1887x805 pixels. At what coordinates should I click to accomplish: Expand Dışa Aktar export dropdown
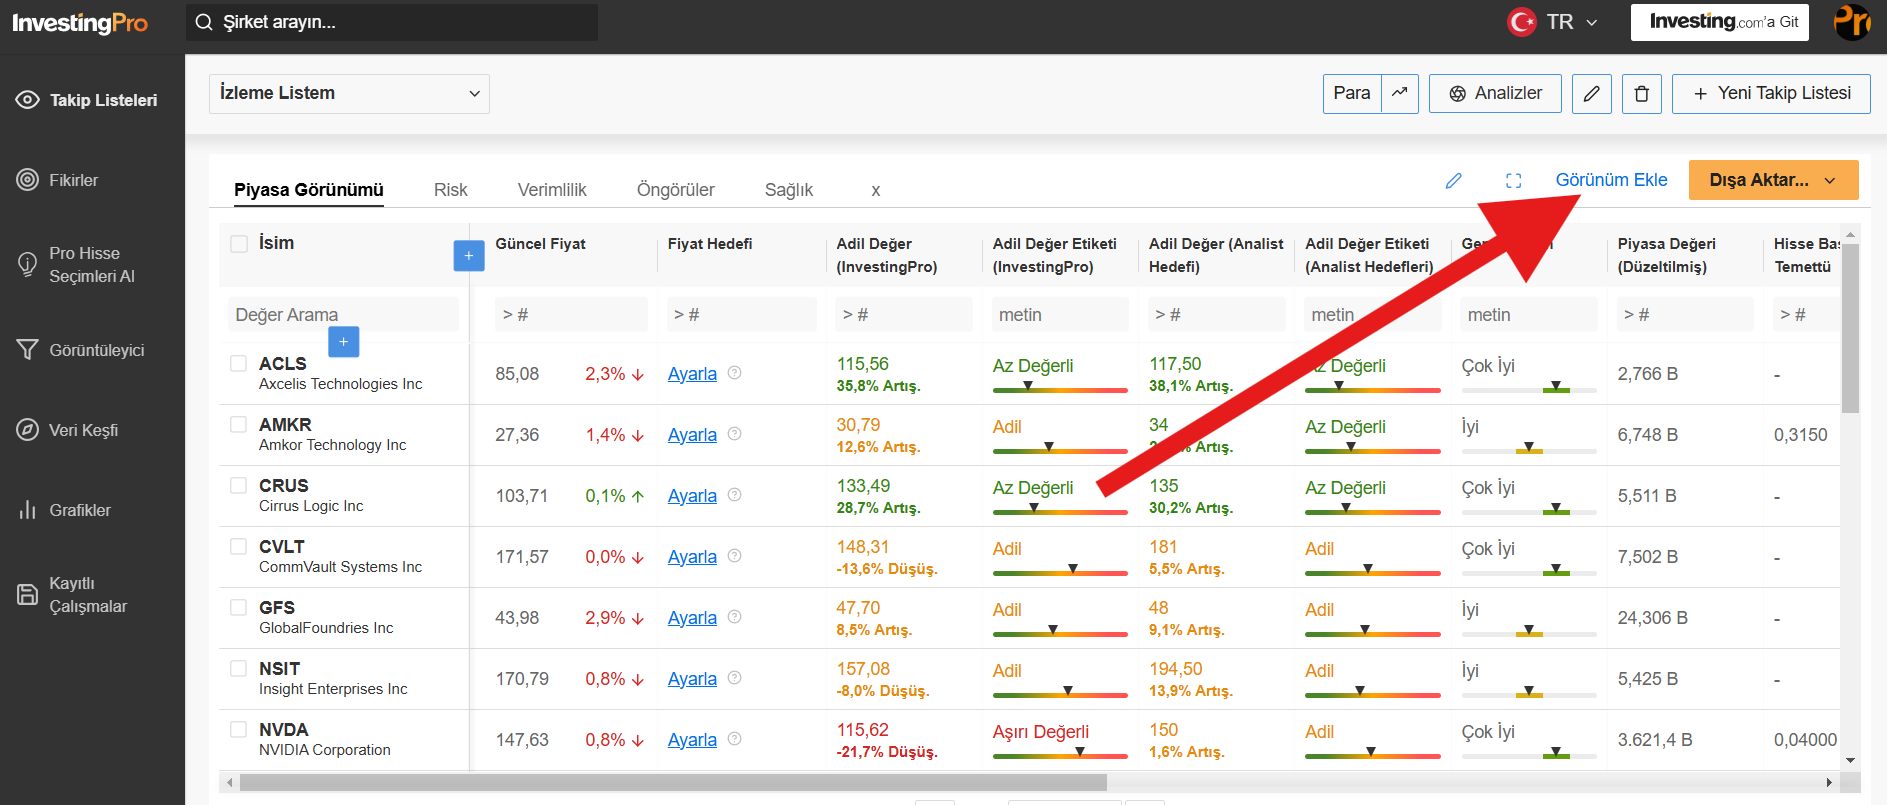click(x=1773, y=180)
